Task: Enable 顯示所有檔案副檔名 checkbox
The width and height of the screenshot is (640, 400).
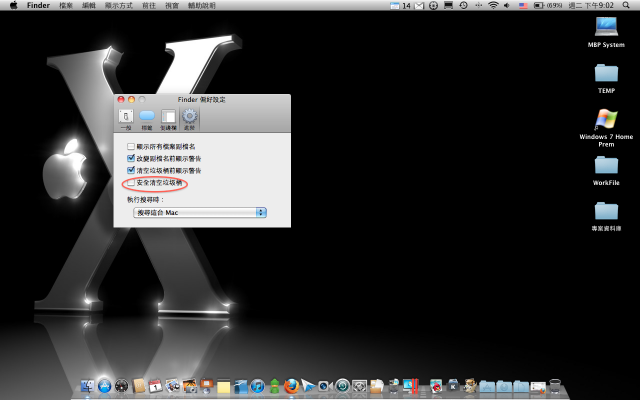Action: pos(131,146)
